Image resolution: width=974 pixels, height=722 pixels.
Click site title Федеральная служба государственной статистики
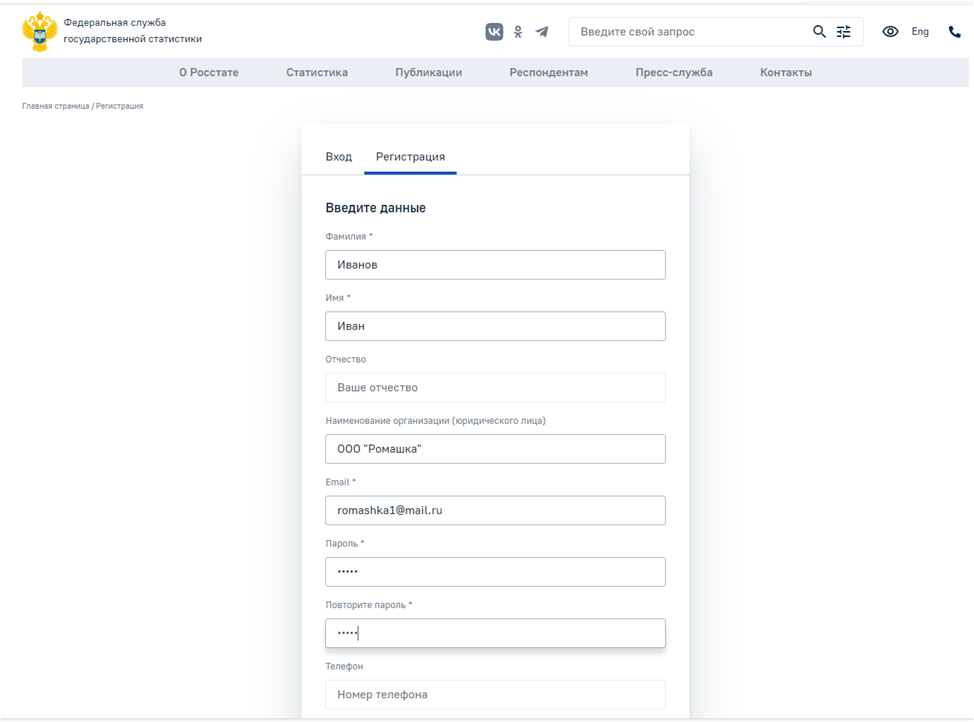coord(132,30)
